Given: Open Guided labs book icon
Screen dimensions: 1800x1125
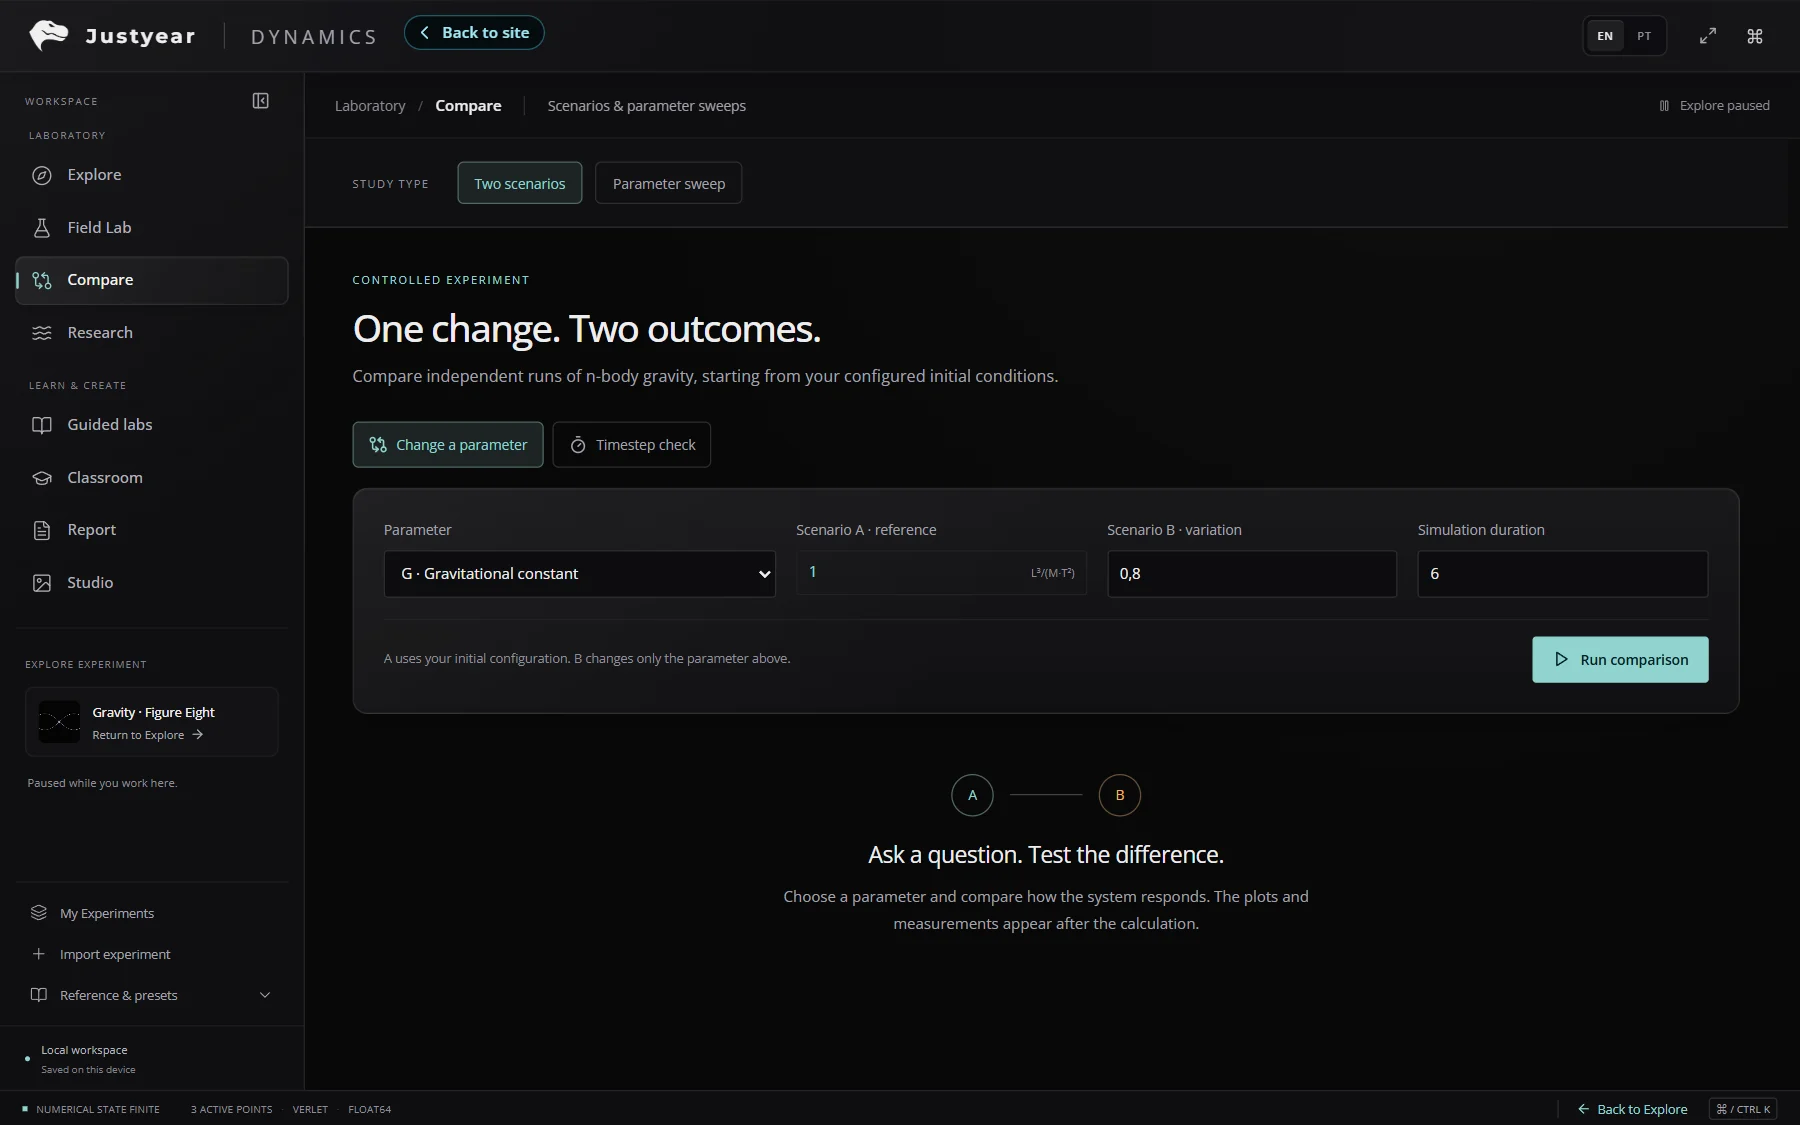Looking at the screenshot, I should pyautogui.click(x=42, y=425).
